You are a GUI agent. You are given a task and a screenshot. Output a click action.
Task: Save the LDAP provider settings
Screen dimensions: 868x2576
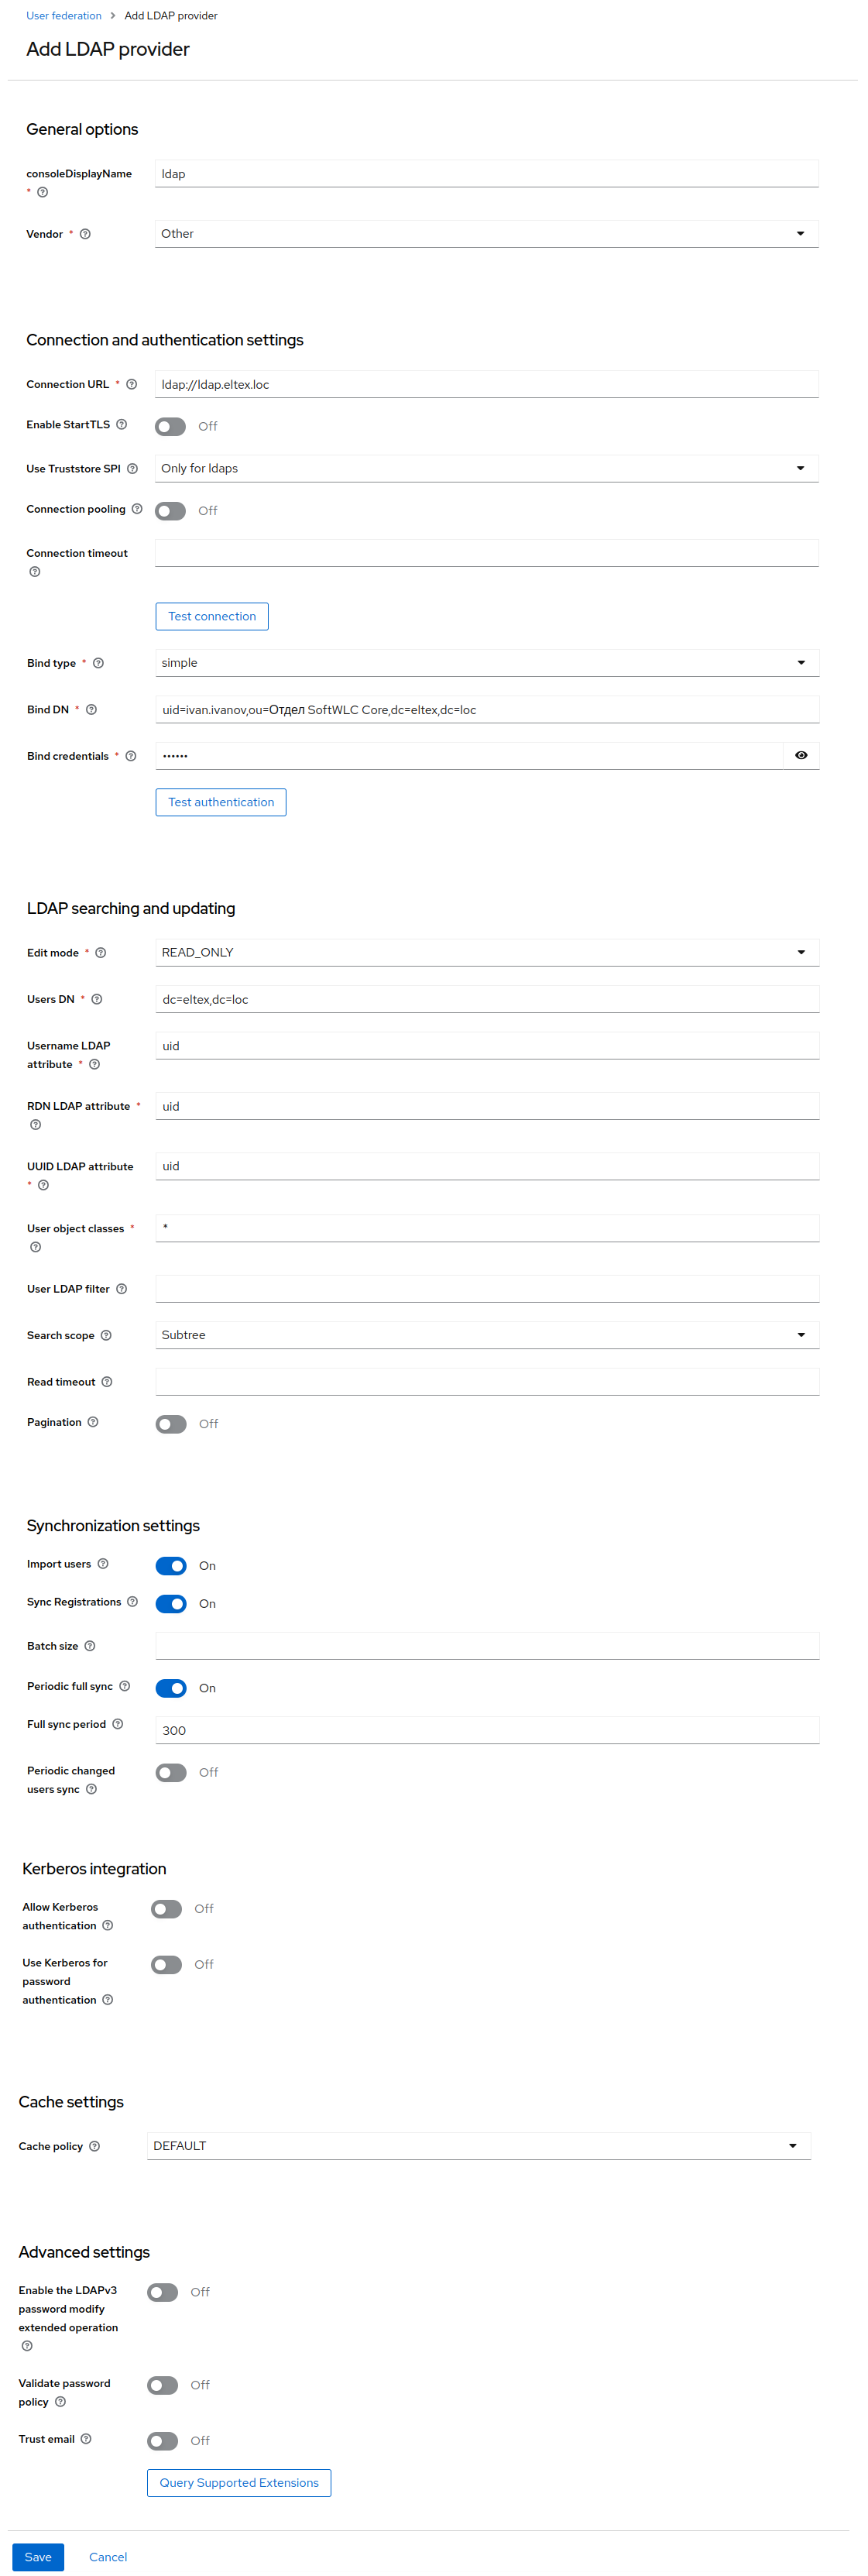[x=38, y=2557]
